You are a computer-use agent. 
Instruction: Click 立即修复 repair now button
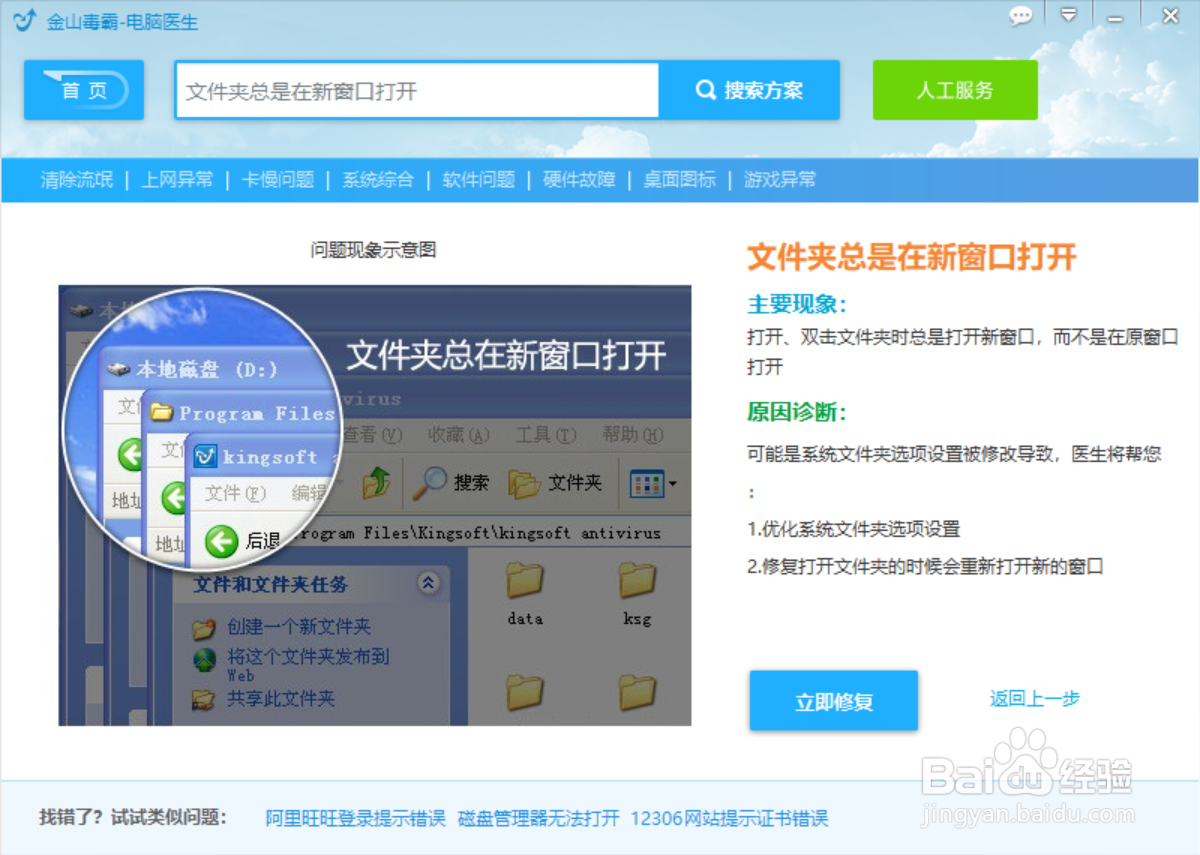(834, 701)
